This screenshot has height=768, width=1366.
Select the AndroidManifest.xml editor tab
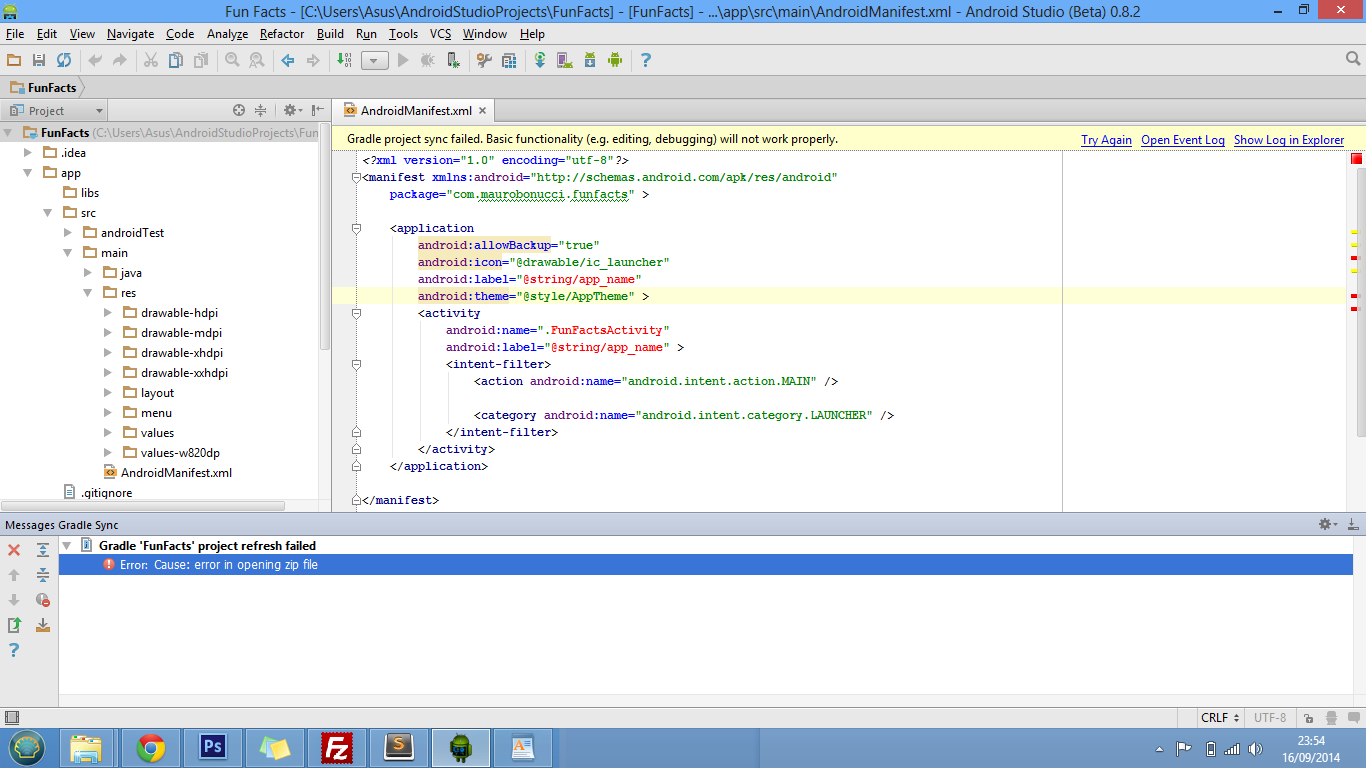pos(415,111)
